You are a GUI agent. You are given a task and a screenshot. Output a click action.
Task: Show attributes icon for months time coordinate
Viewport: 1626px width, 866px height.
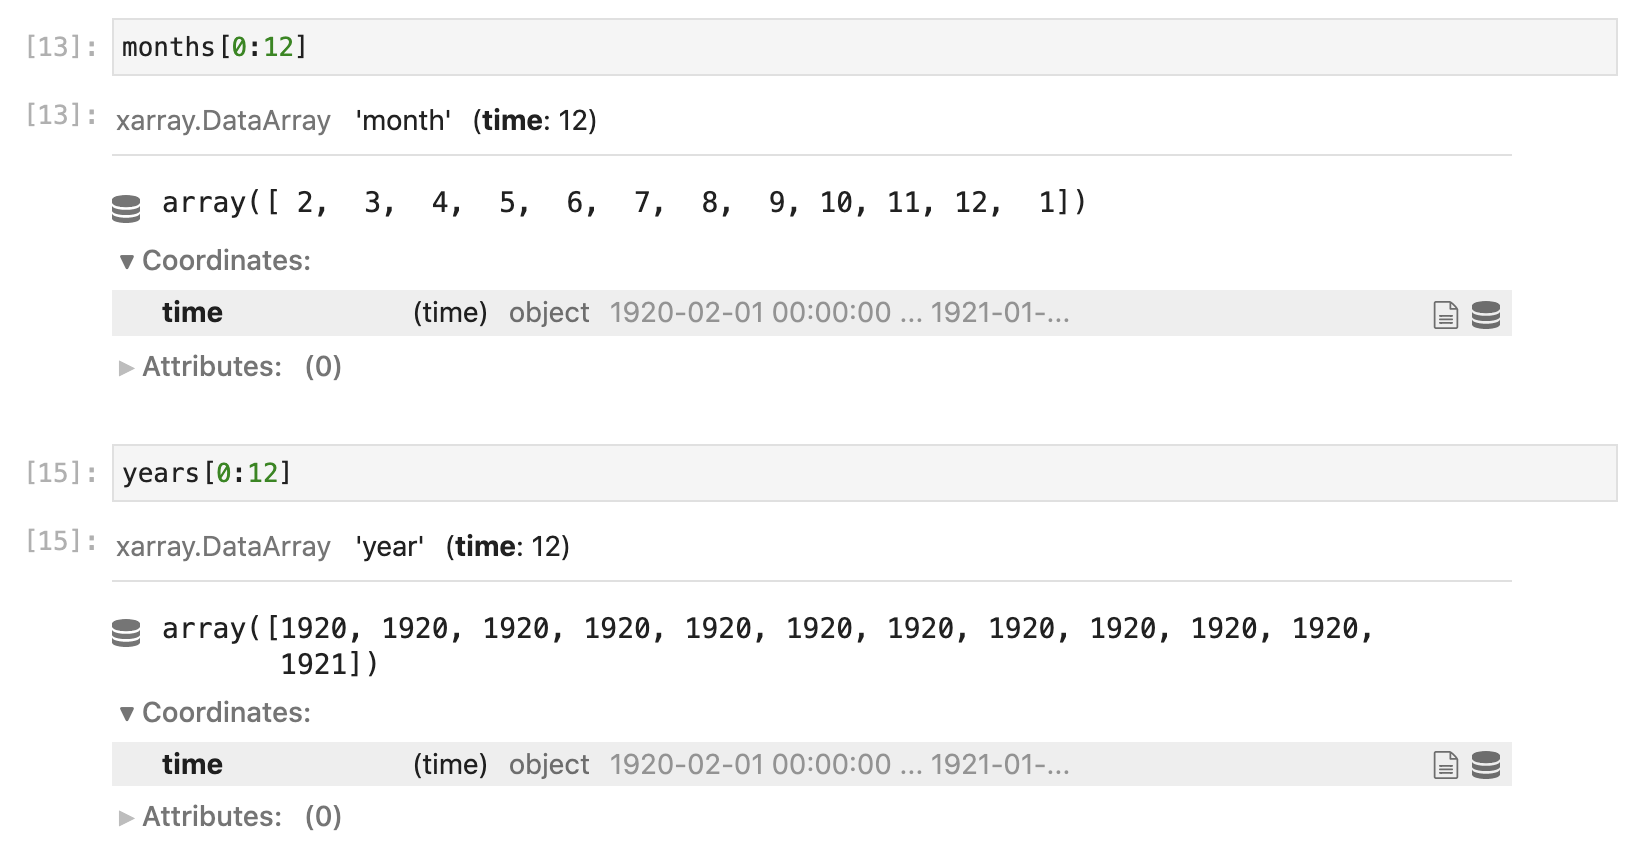tap(1446, 315)
